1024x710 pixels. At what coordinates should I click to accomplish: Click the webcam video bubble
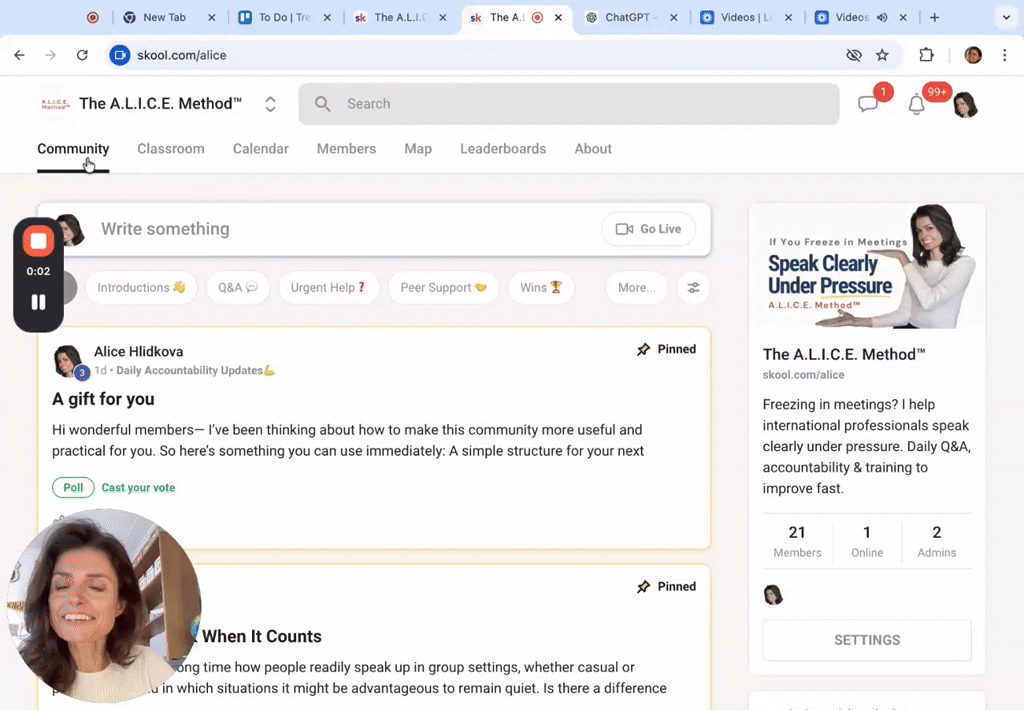104,605
